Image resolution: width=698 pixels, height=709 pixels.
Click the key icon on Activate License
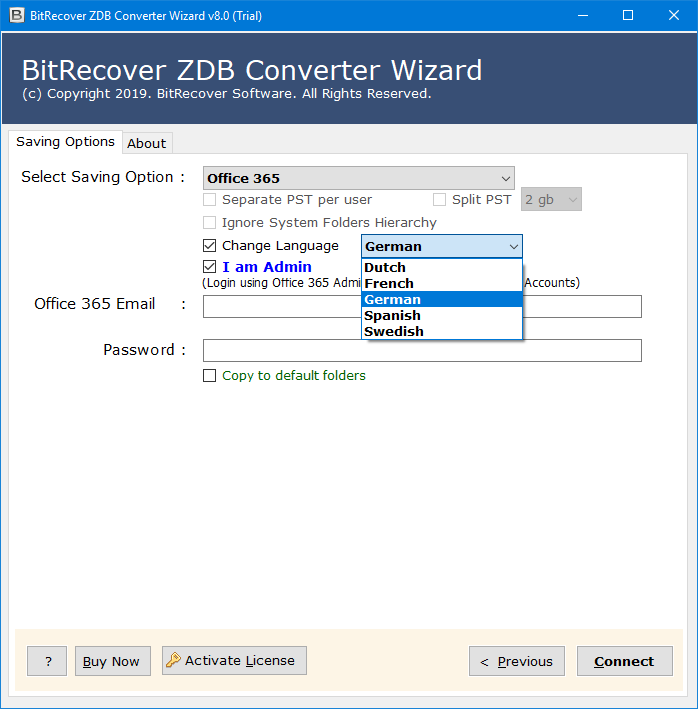(x=173, y=660)
